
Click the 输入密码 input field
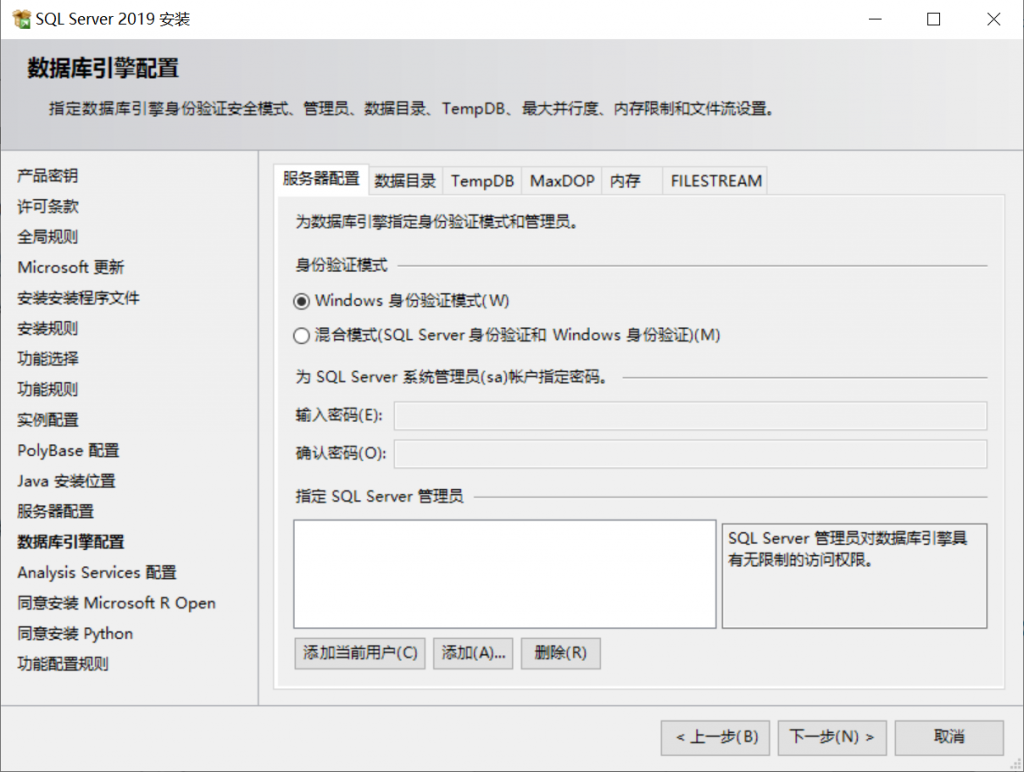click(690, 416)
